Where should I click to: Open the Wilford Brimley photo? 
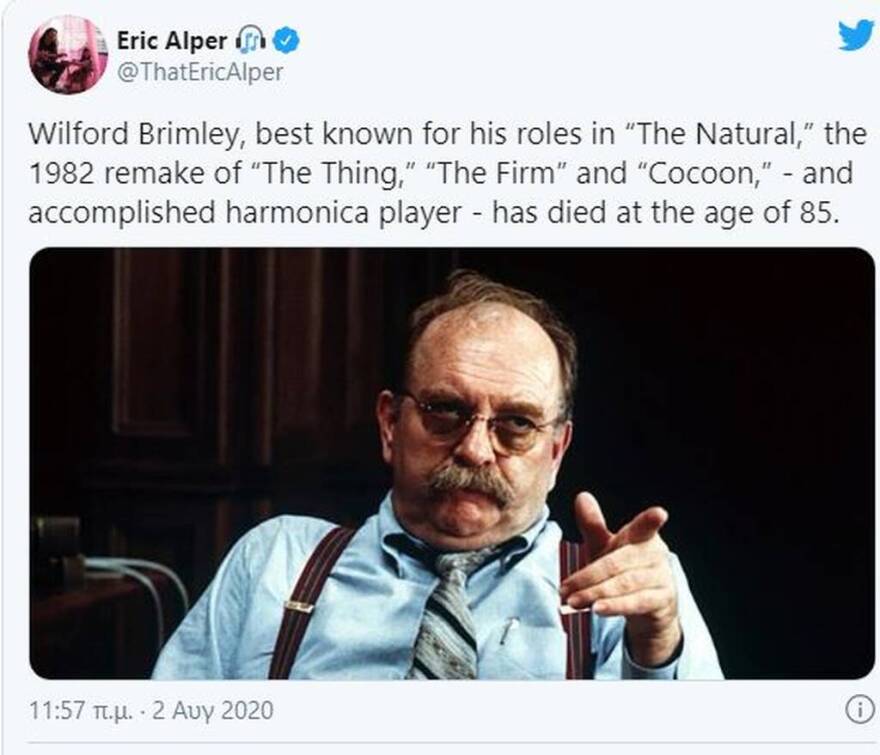pos(452,463)
